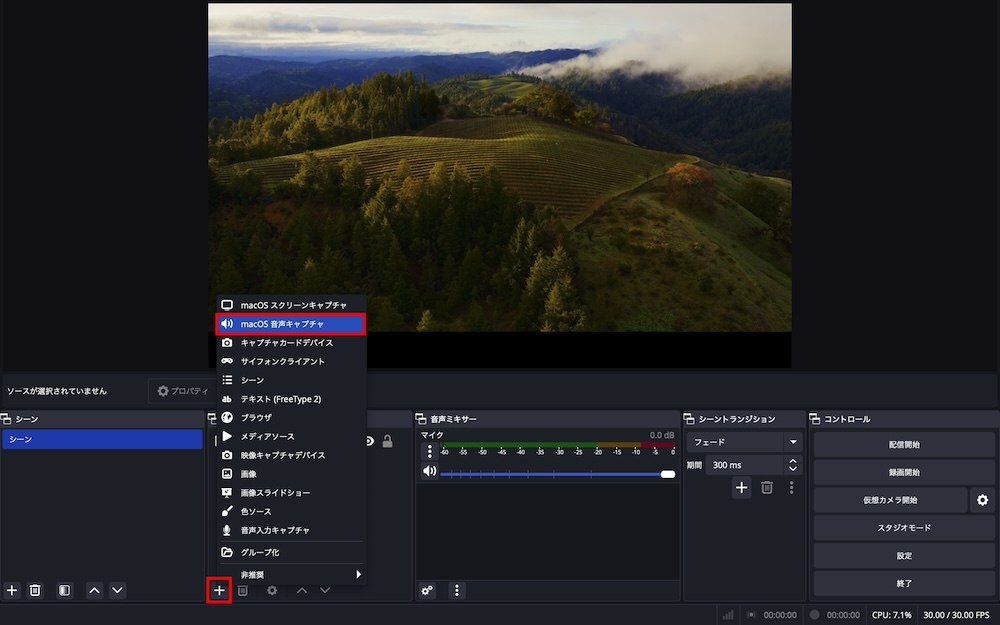Viewport: 1000px width, 625px height.
Task: Toggle source visibility eye icon
Action: click(370, 441)
